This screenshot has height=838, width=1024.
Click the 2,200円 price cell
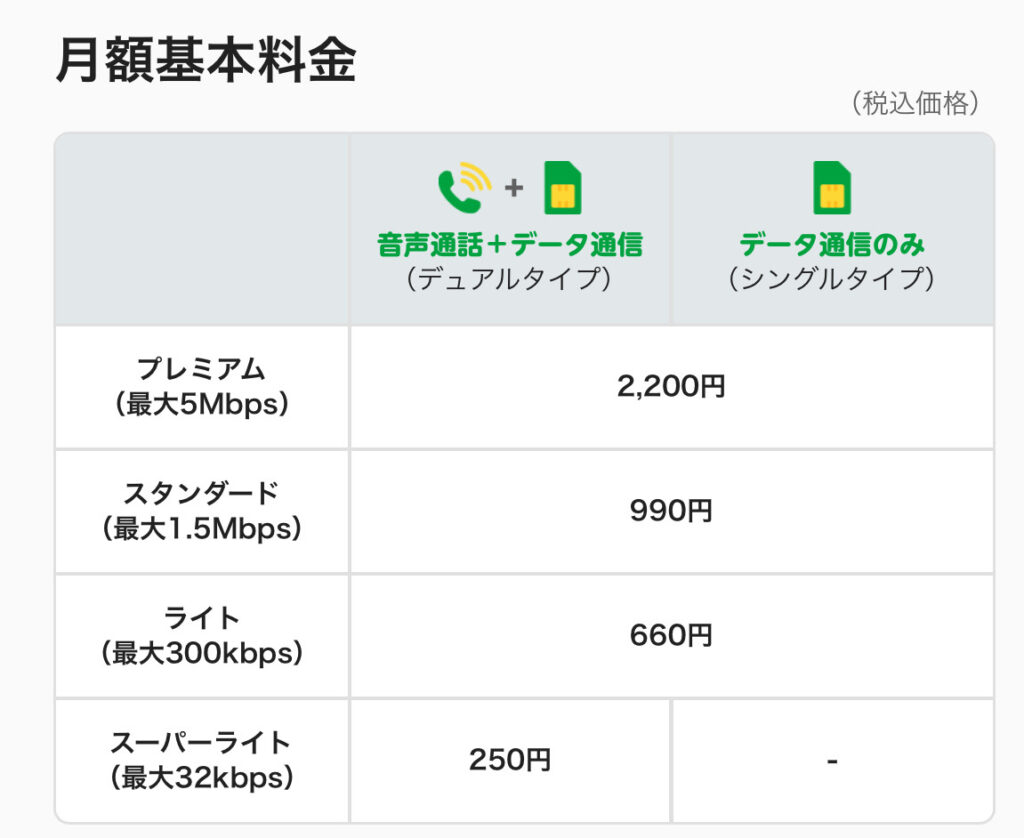point(671,387)
